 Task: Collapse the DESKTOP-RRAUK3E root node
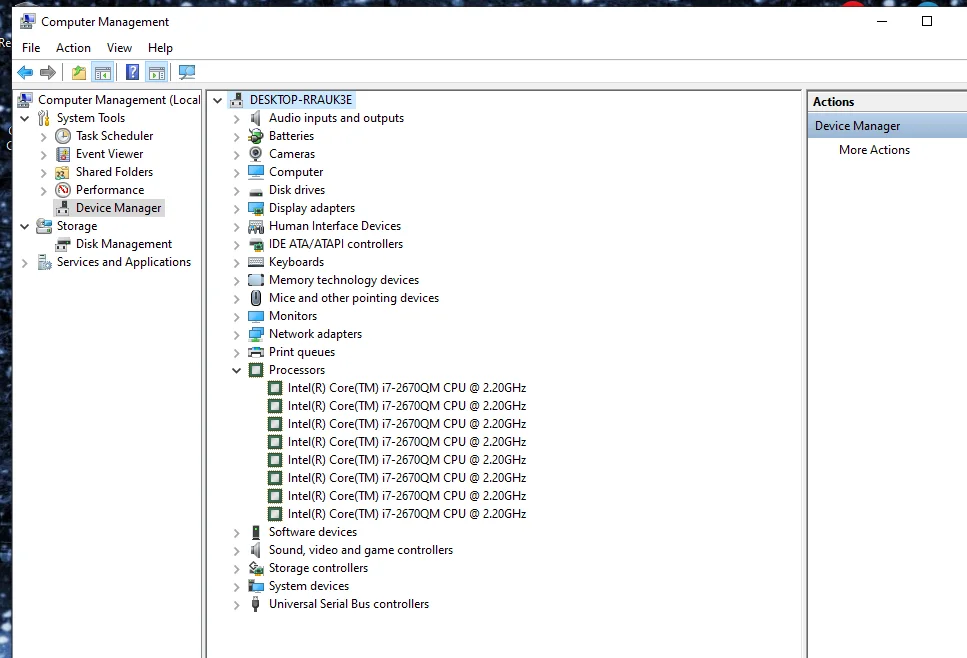coord(217,100)
